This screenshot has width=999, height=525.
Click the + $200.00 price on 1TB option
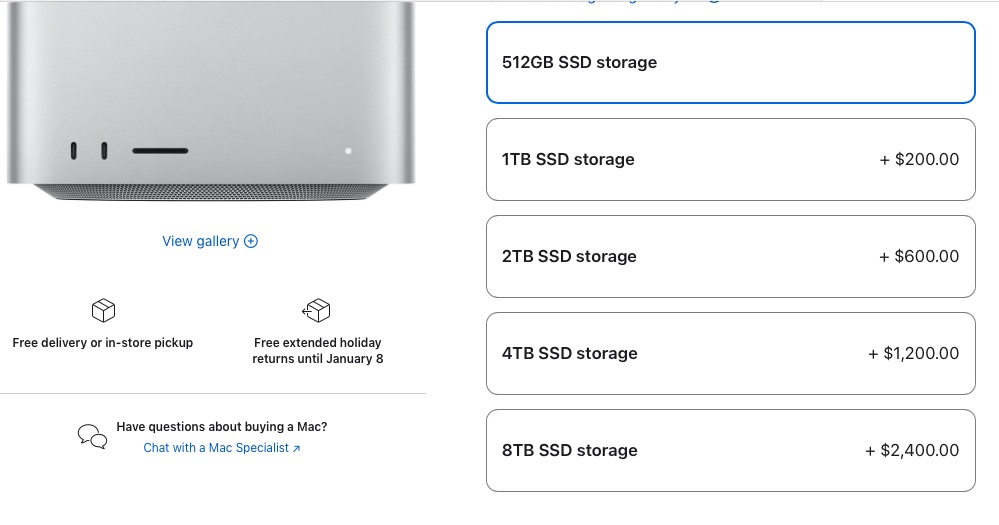919,159
